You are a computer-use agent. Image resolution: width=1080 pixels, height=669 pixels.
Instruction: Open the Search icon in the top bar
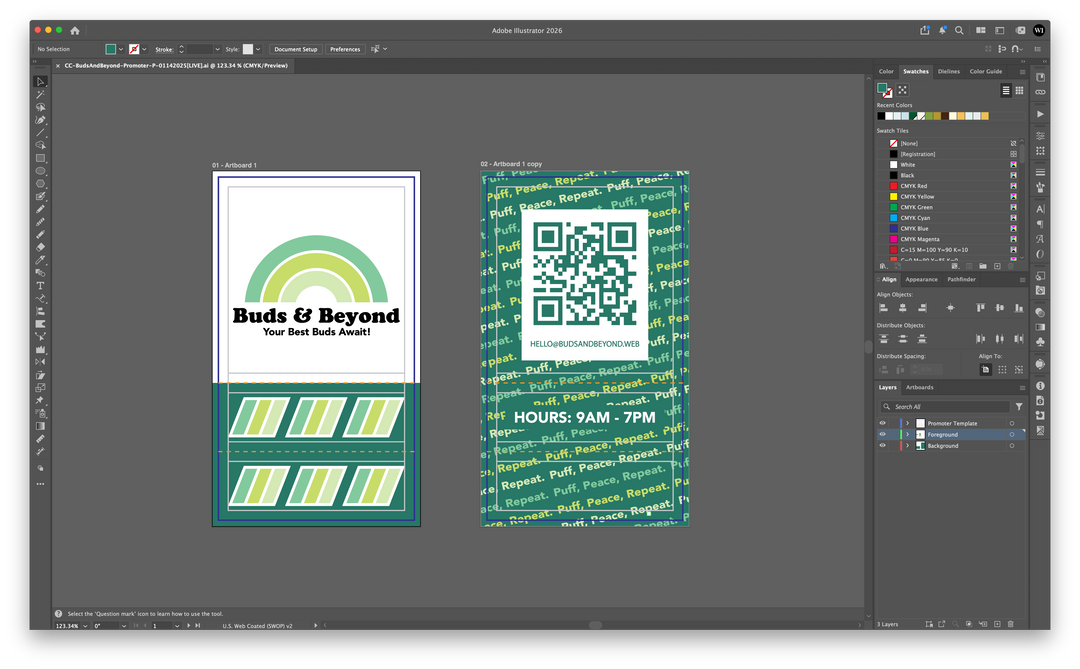click(x=959, y=30)
